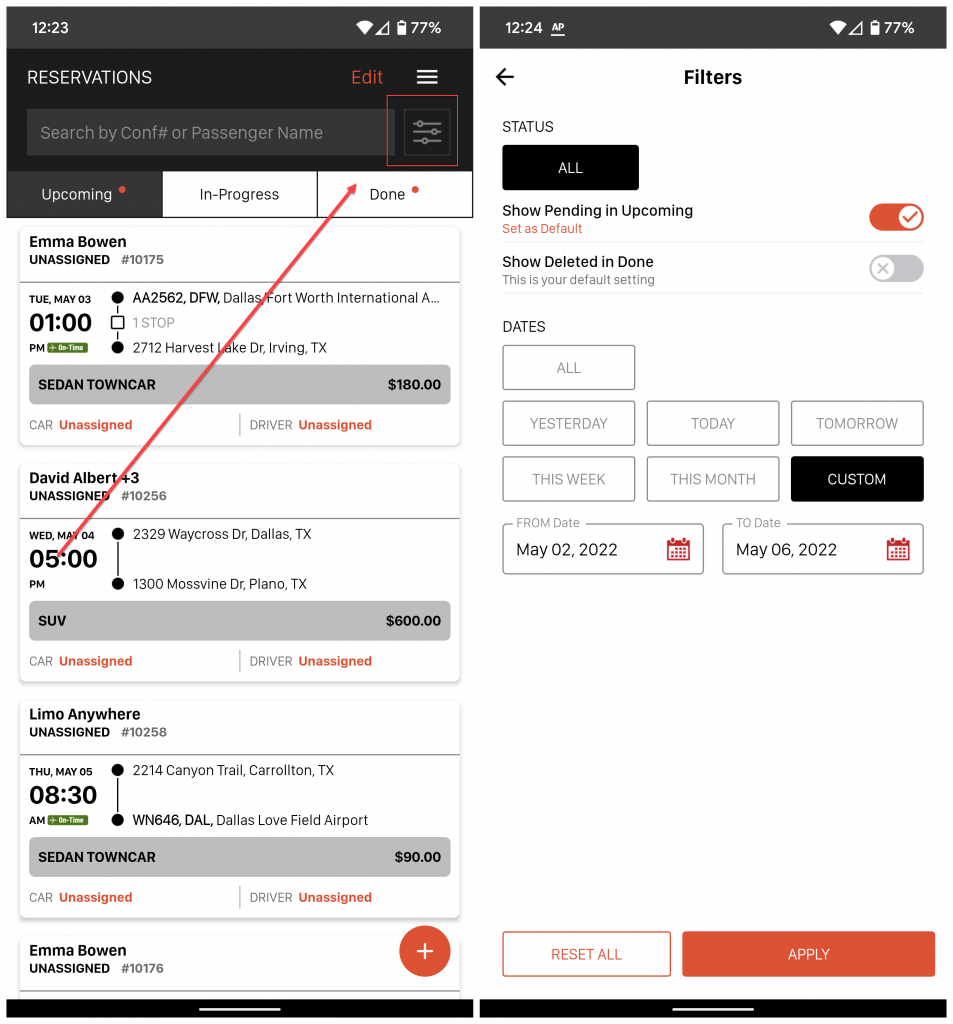Open the TO Date field May 06, 2022
The image size is (953, 1024).
pos(800,549)
